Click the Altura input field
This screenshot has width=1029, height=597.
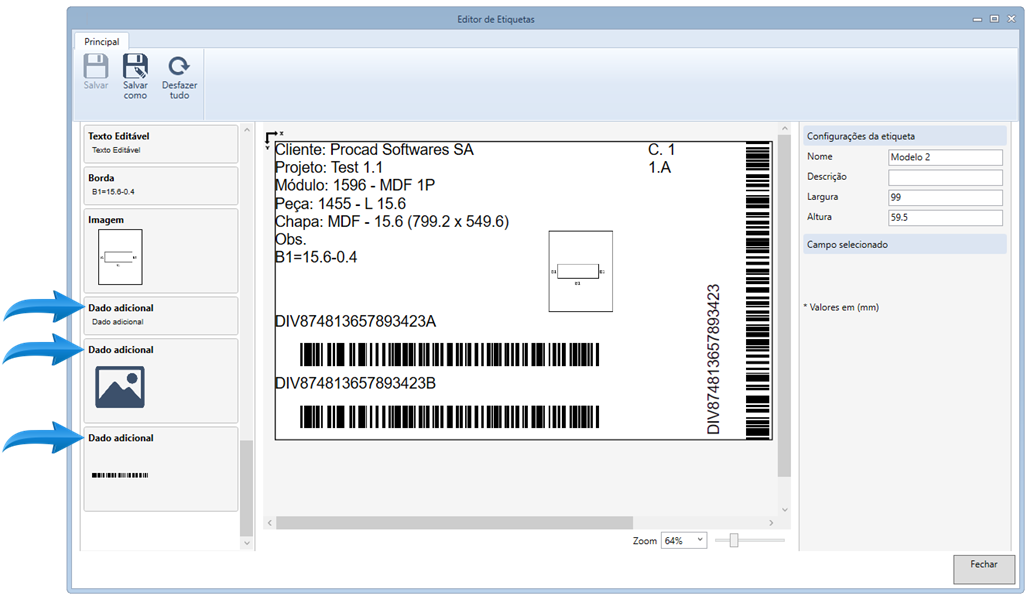point(945,217)
